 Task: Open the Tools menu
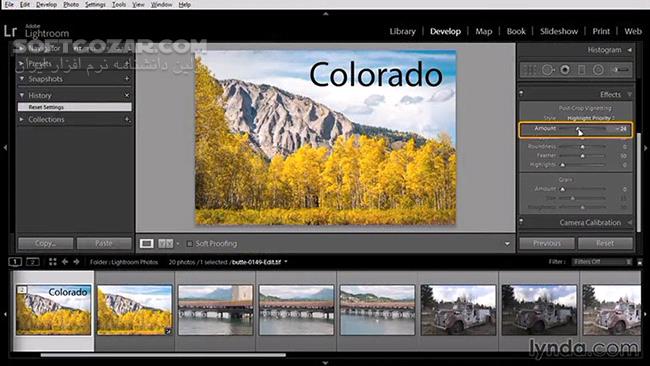pos(119,5)
